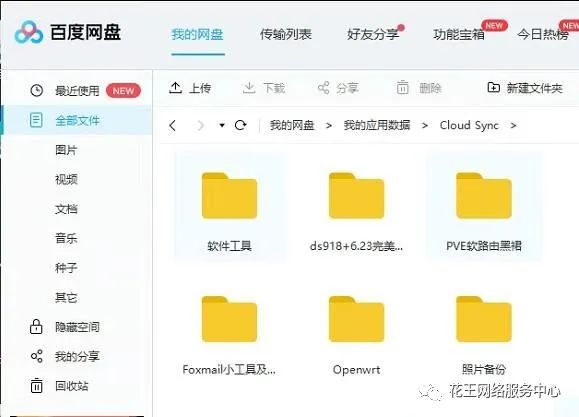Switch to the 传输列表 tab
This screenshot has width=579, height=417.
tap(285, 34)
